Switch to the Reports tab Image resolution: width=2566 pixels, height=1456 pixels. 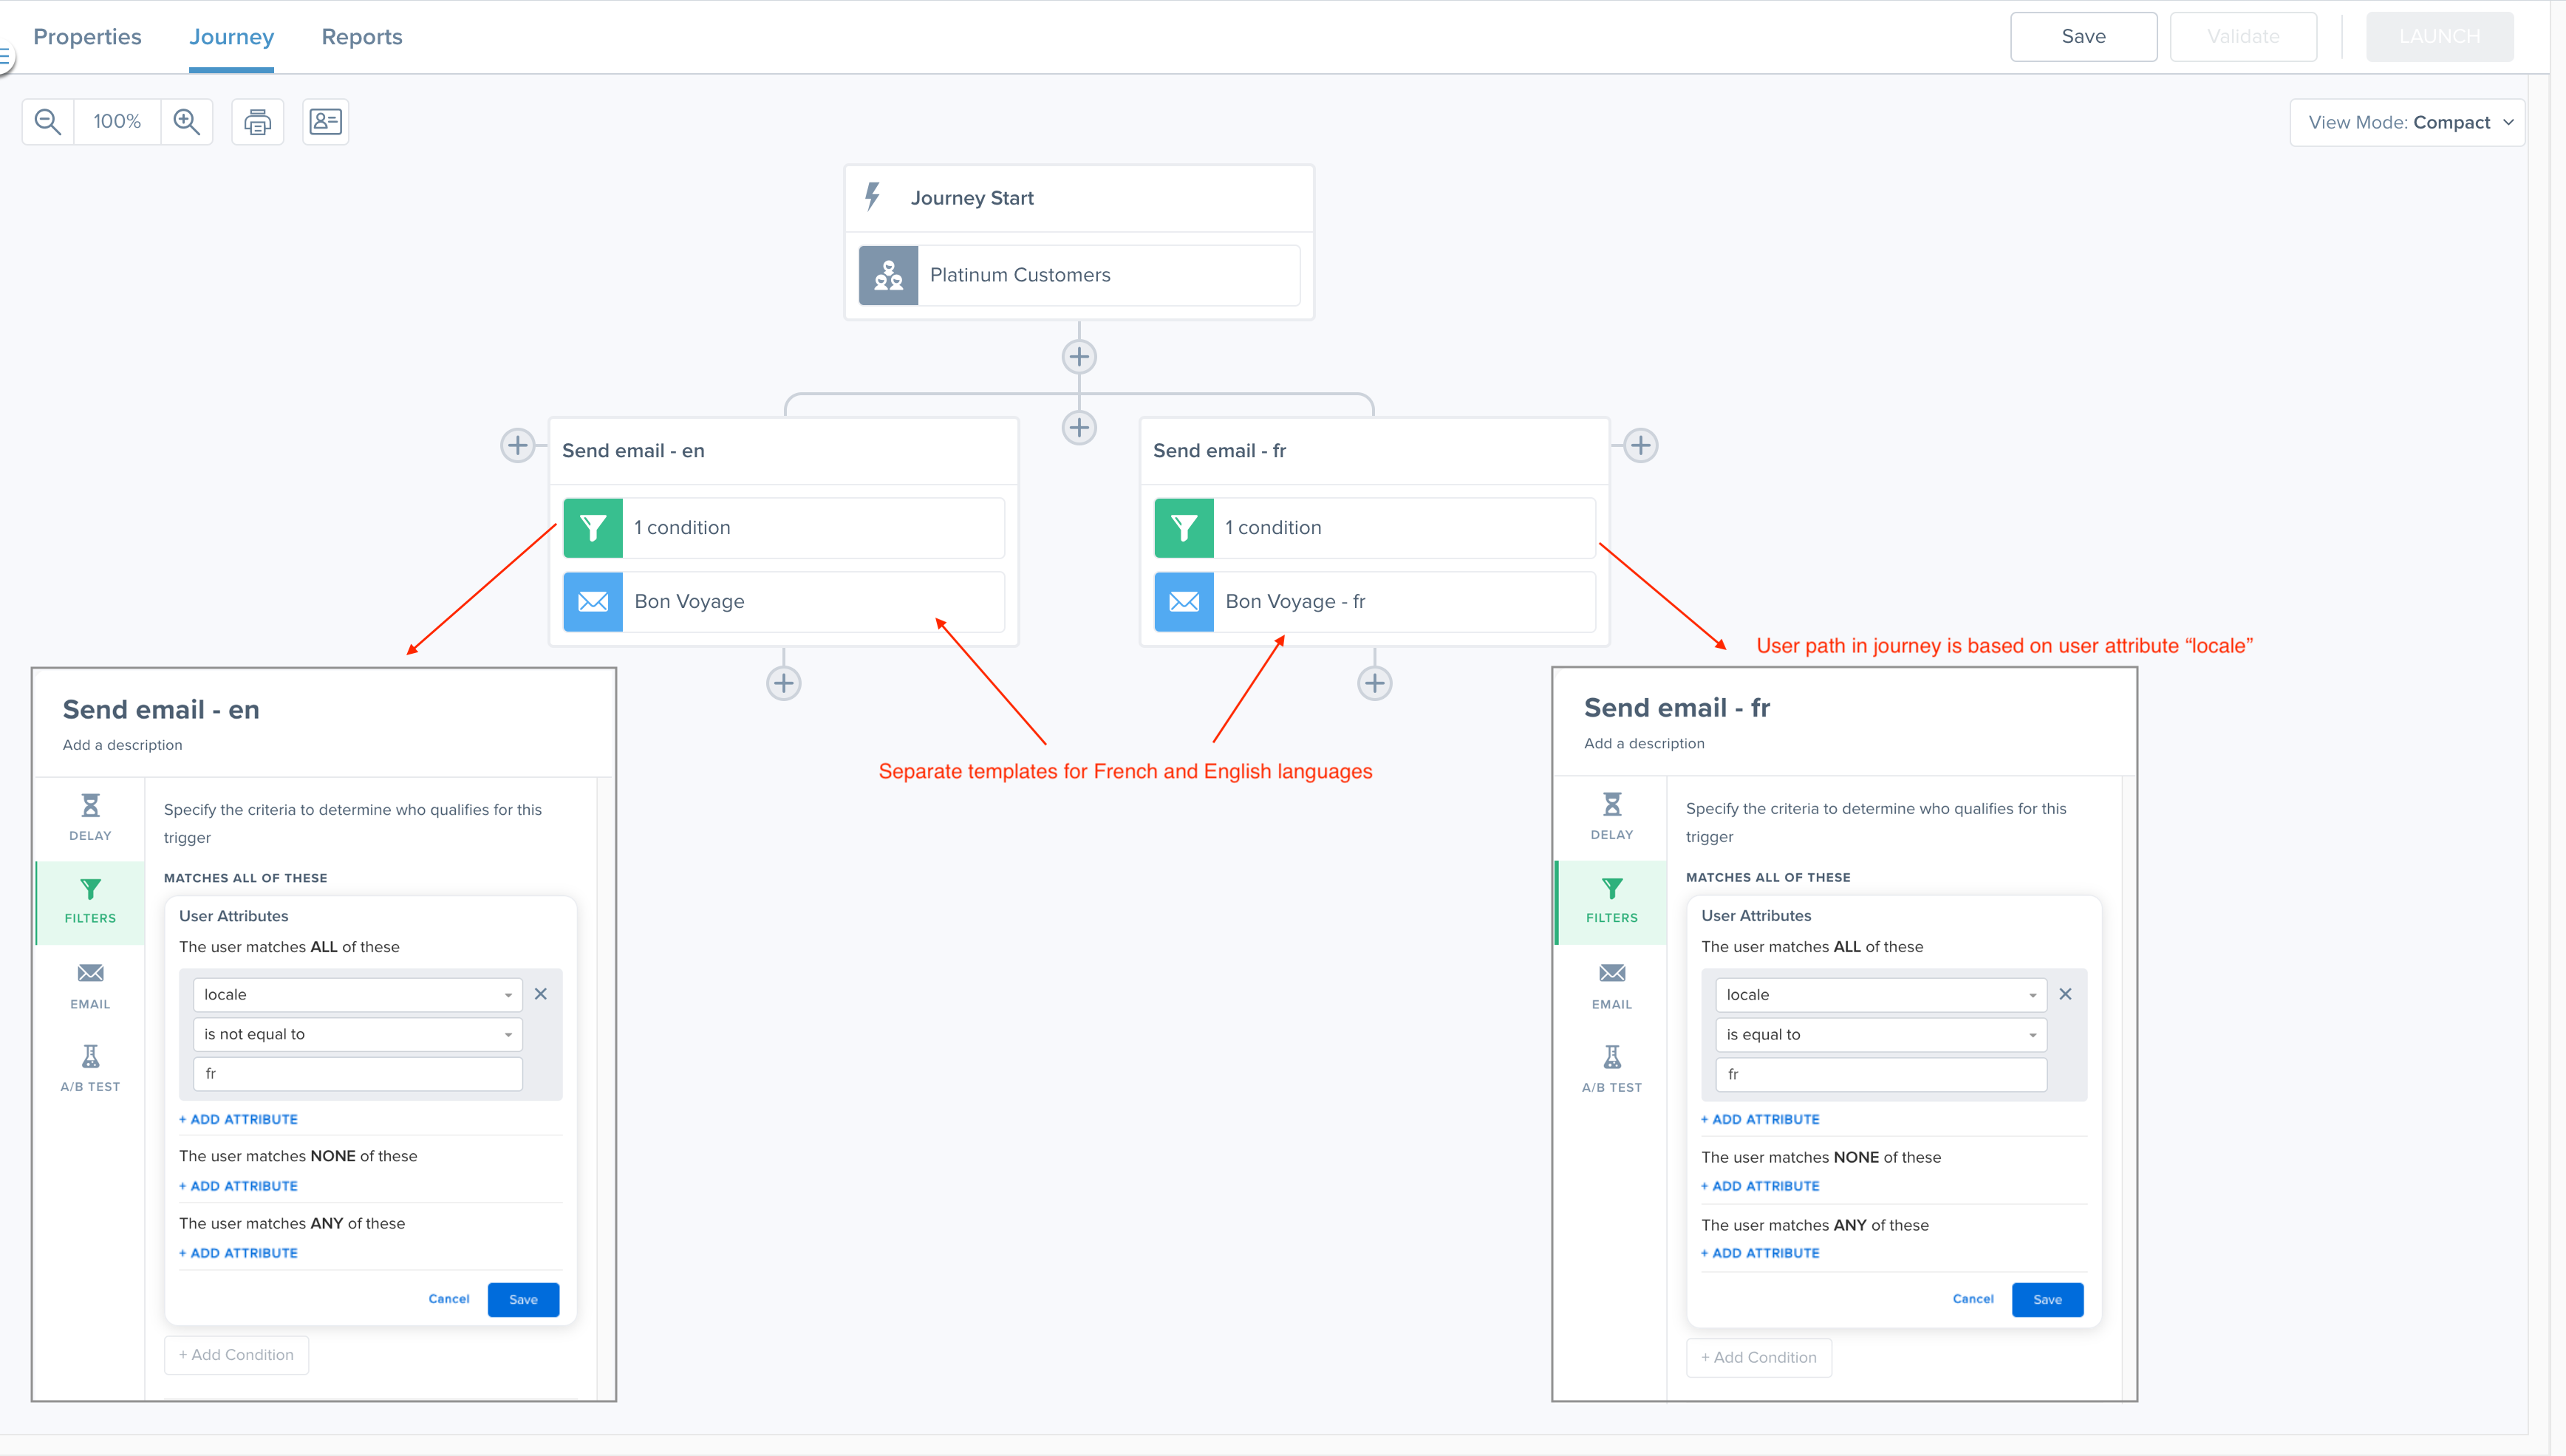(x=362, y=37)
